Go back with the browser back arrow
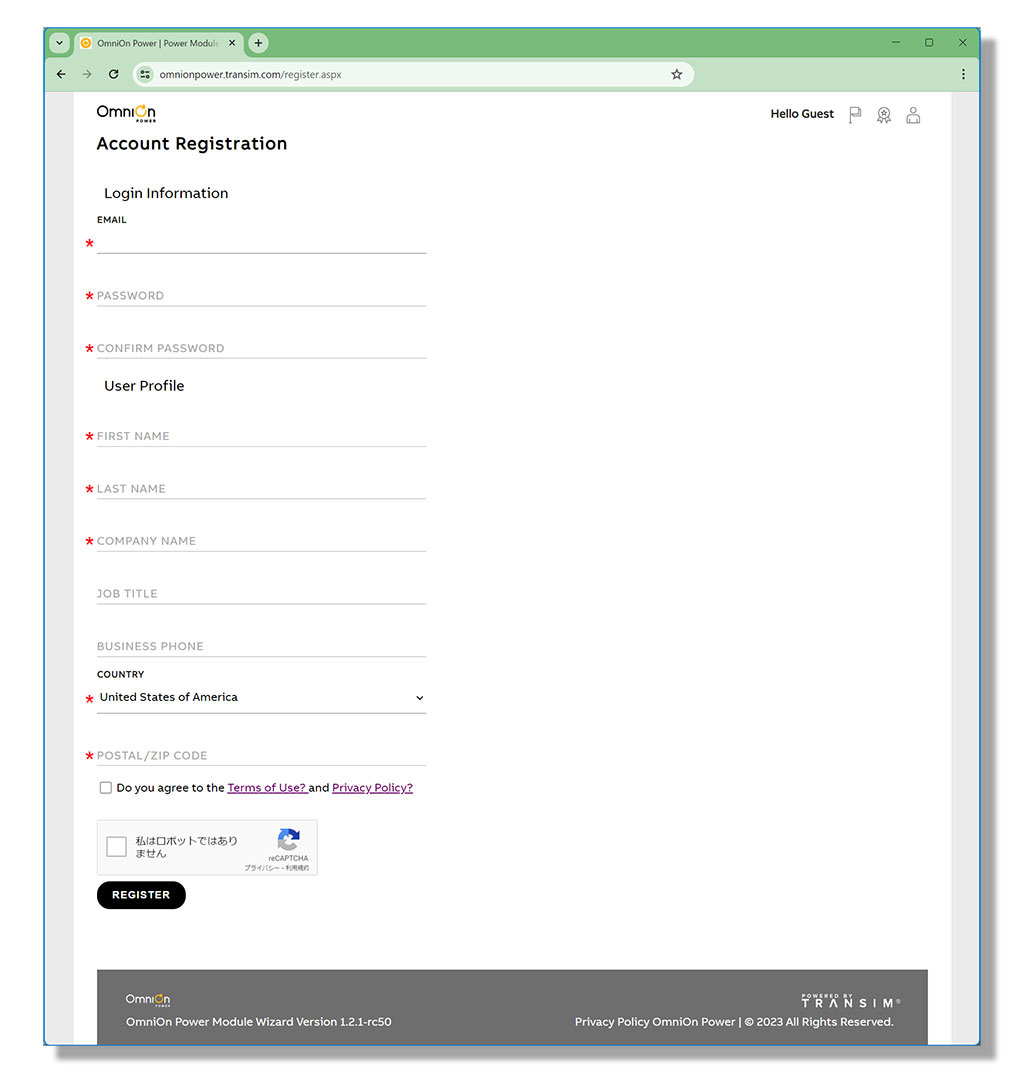 [61, 74]
